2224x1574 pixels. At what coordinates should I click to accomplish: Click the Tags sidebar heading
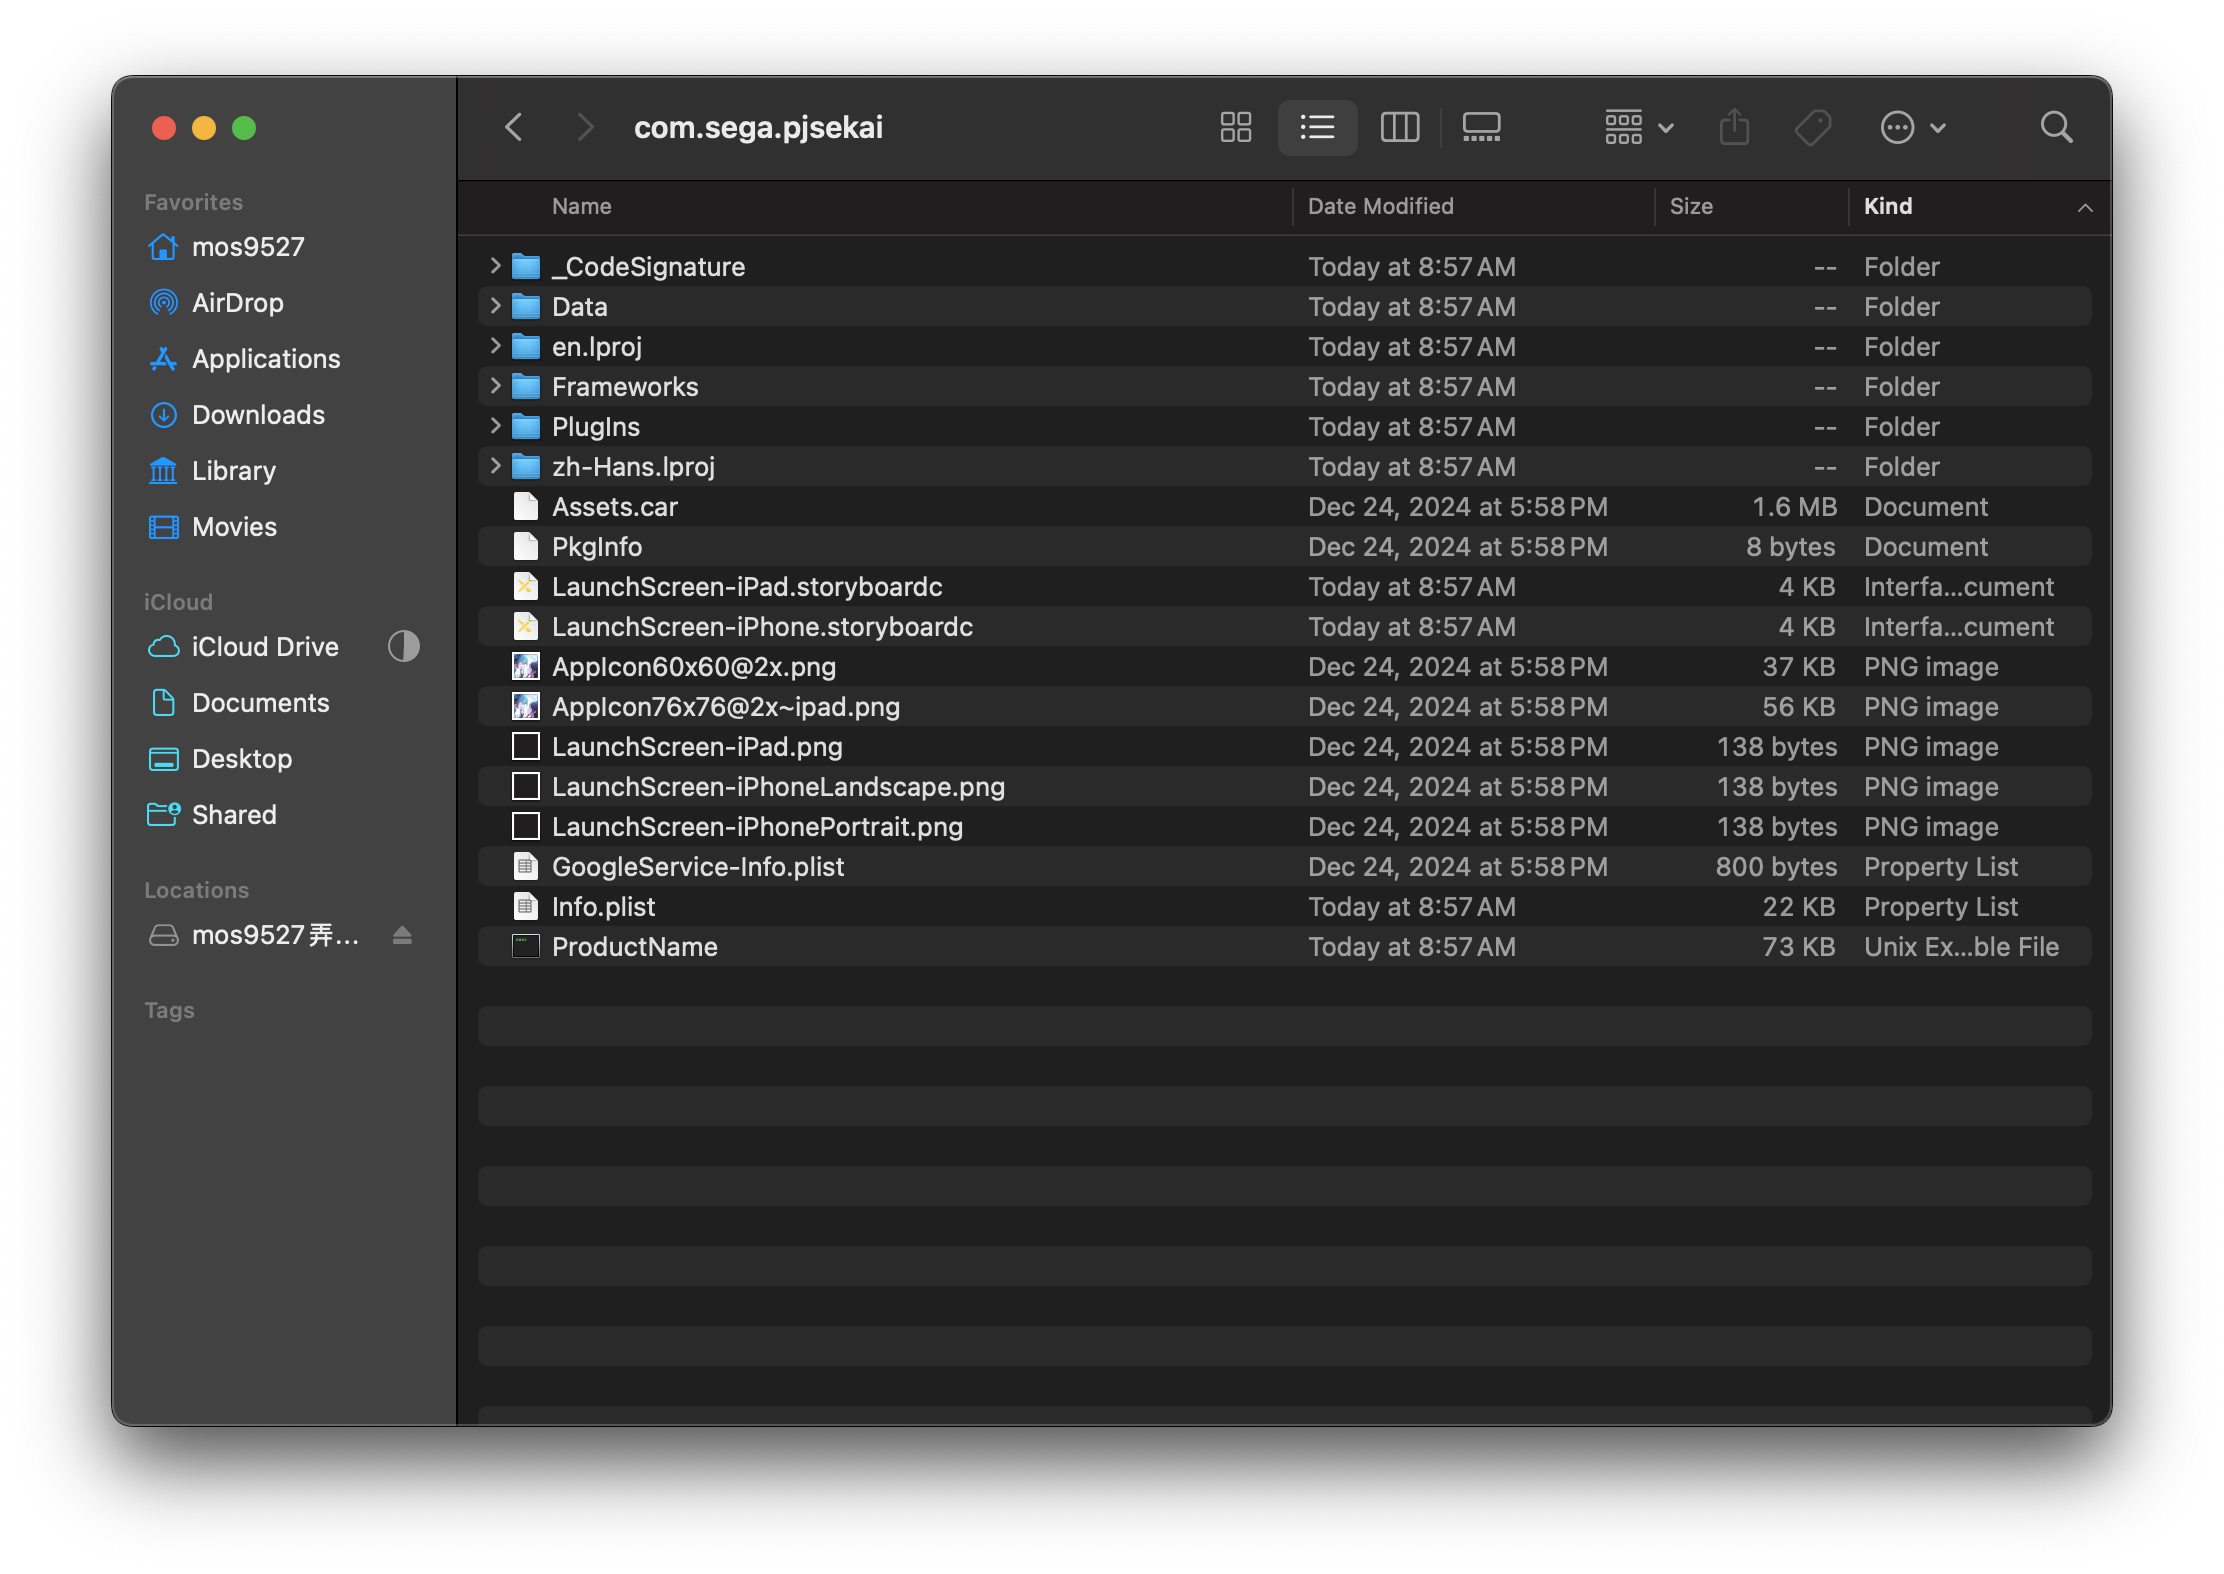click(169, 1010)
